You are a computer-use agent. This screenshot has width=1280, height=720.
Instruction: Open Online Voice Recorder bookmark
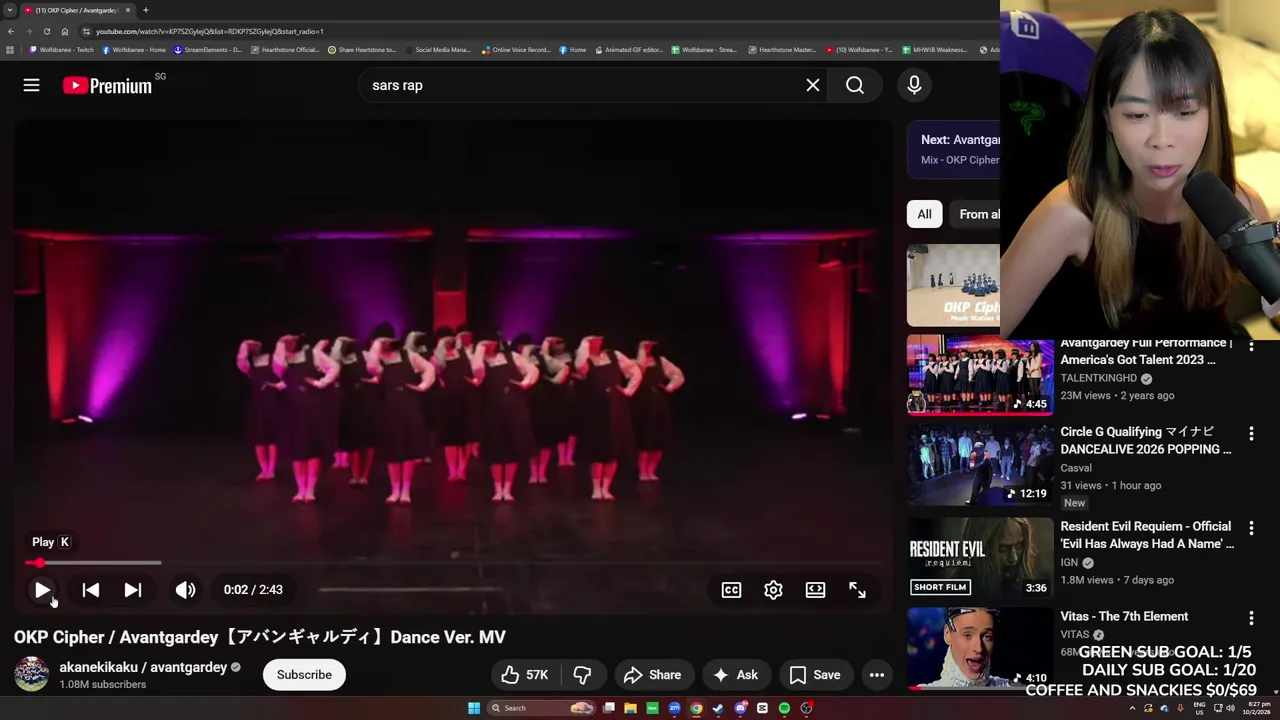coord(516,50)
